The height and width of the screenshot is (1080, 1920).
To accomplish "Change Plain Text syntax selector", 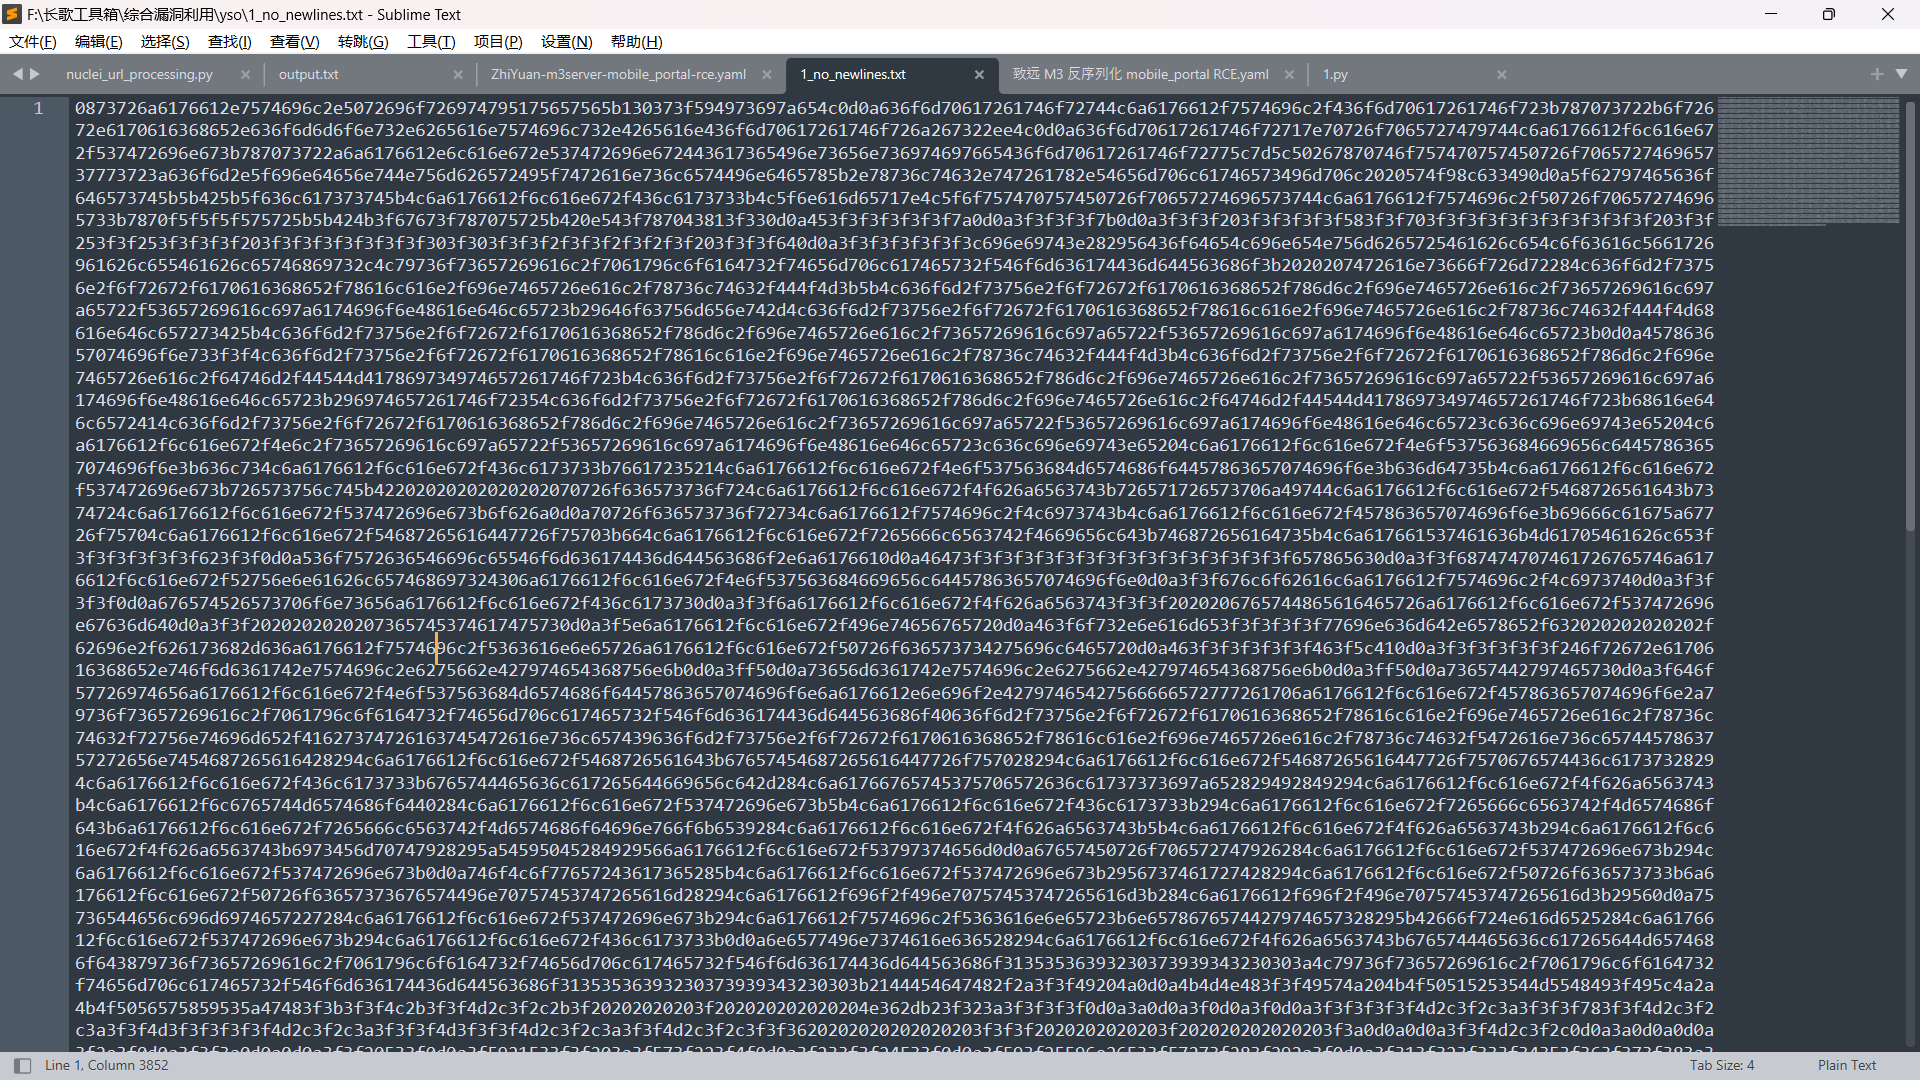I will [x=1846, y=1065].
